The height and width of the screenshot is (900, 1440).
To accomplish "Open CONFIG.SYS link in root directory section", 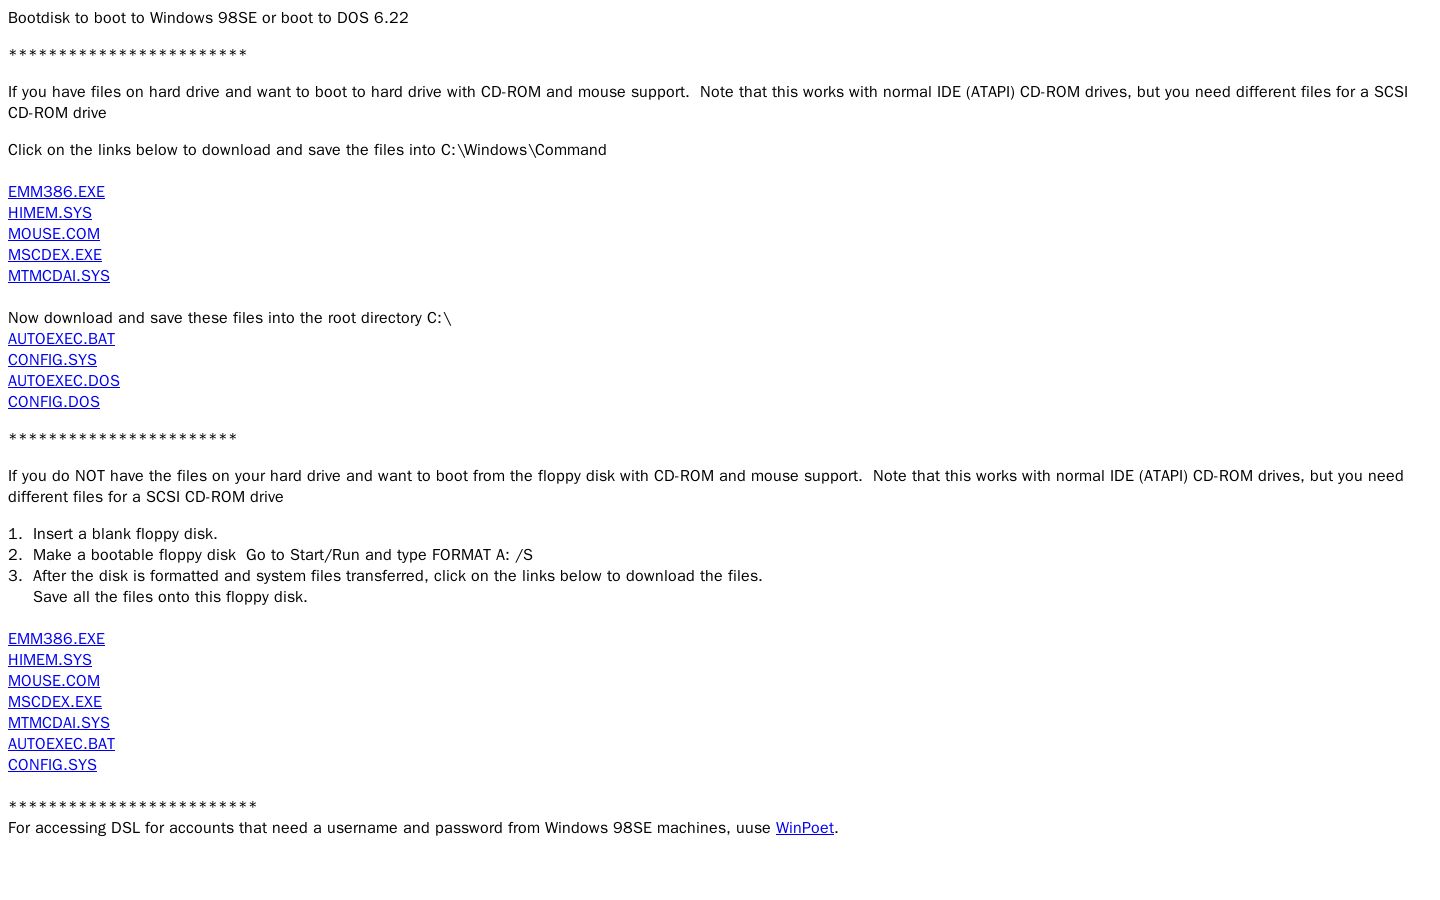I will [52, 360].
